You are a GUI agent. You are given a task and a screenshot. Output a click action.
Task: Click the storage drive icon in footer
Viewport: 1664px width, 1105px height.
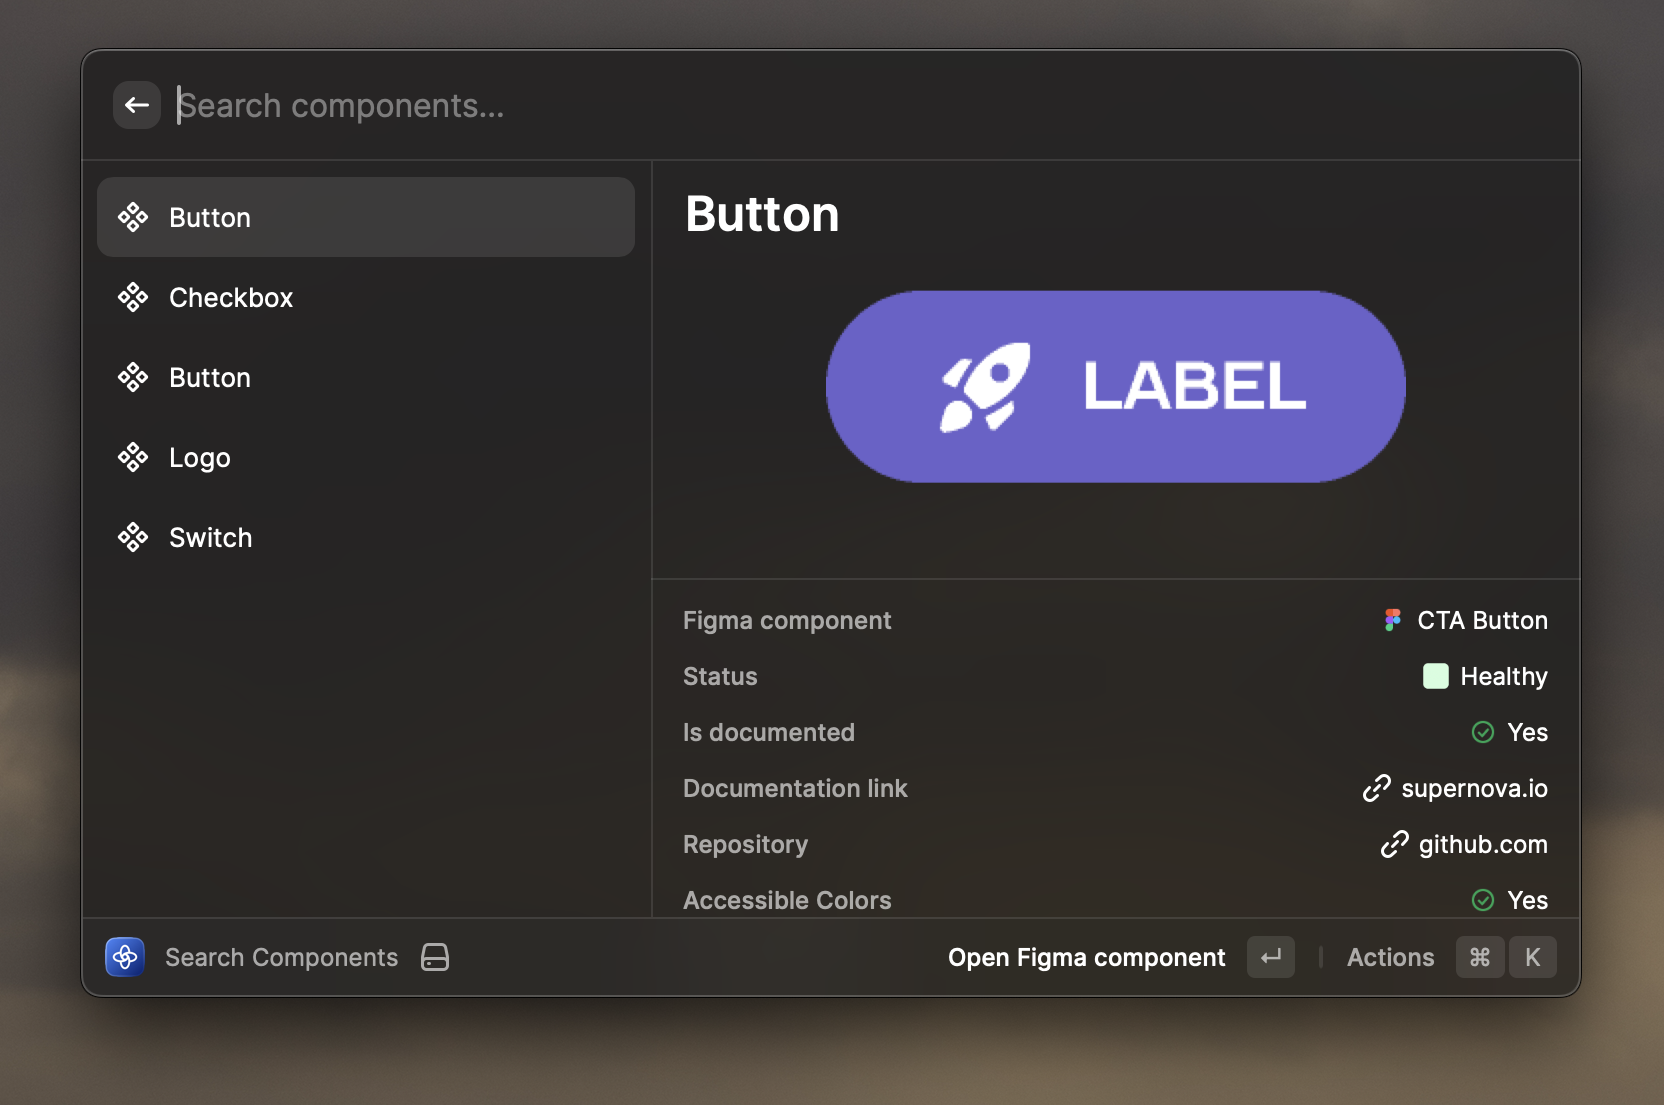pyautogui.click(x=435, y=957)
